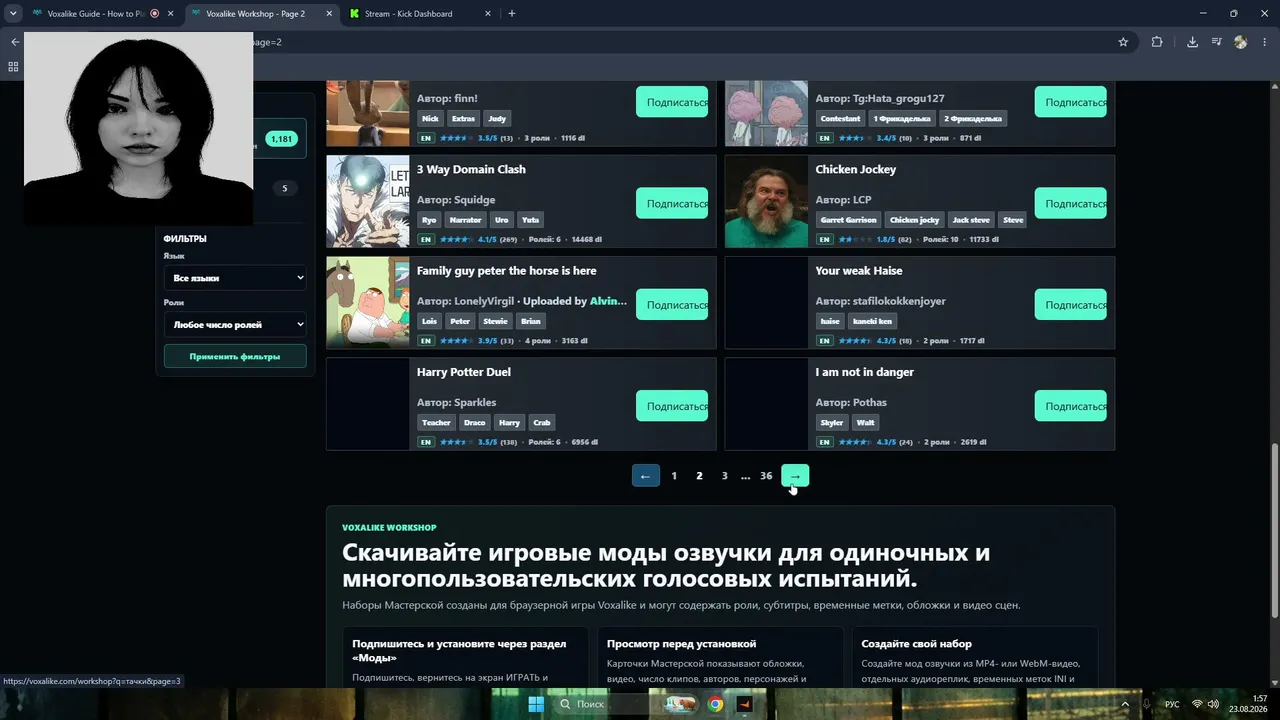Click the Garret Garrison role tag
The image size is (1280, 720).
point(849,220)
